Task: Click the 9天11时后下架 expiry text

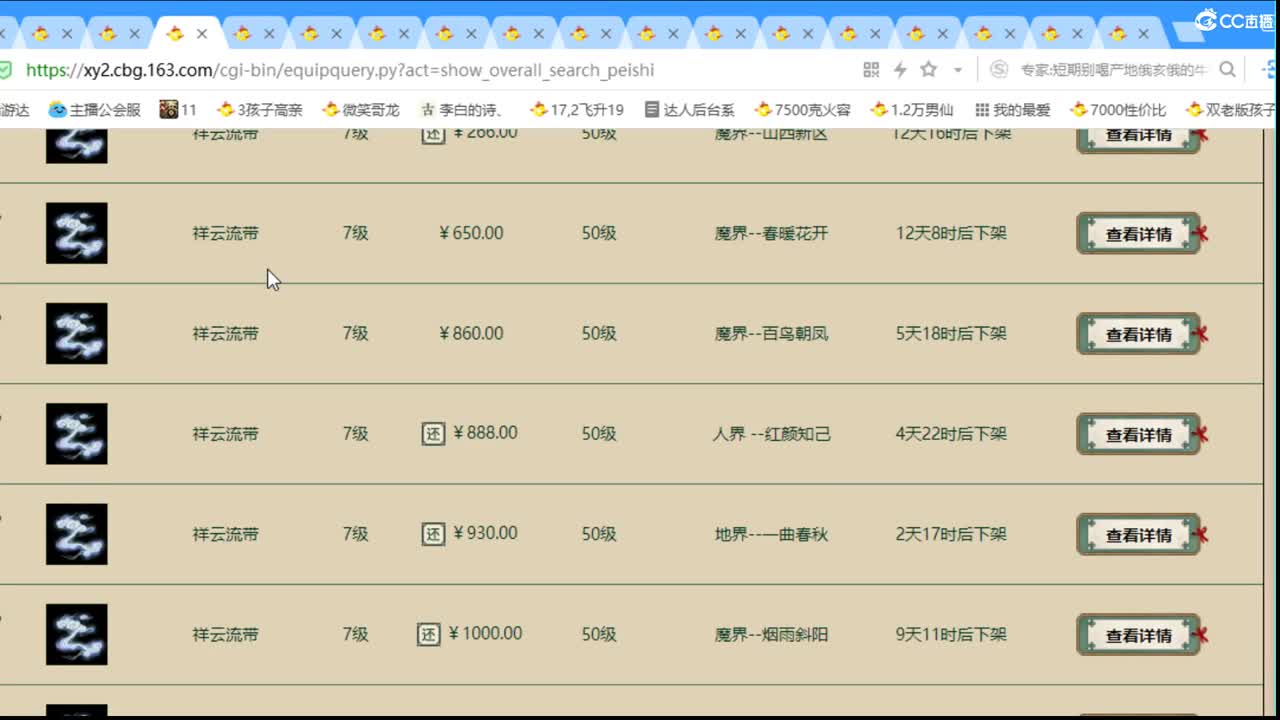Action: 951,634
